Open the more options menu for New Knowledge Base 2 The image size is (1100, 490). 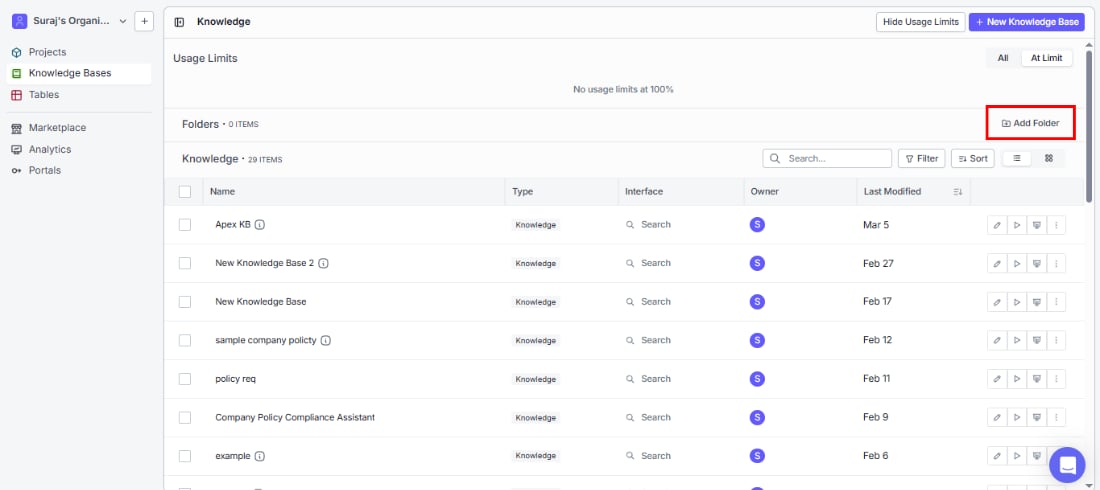pos(1056,263)
